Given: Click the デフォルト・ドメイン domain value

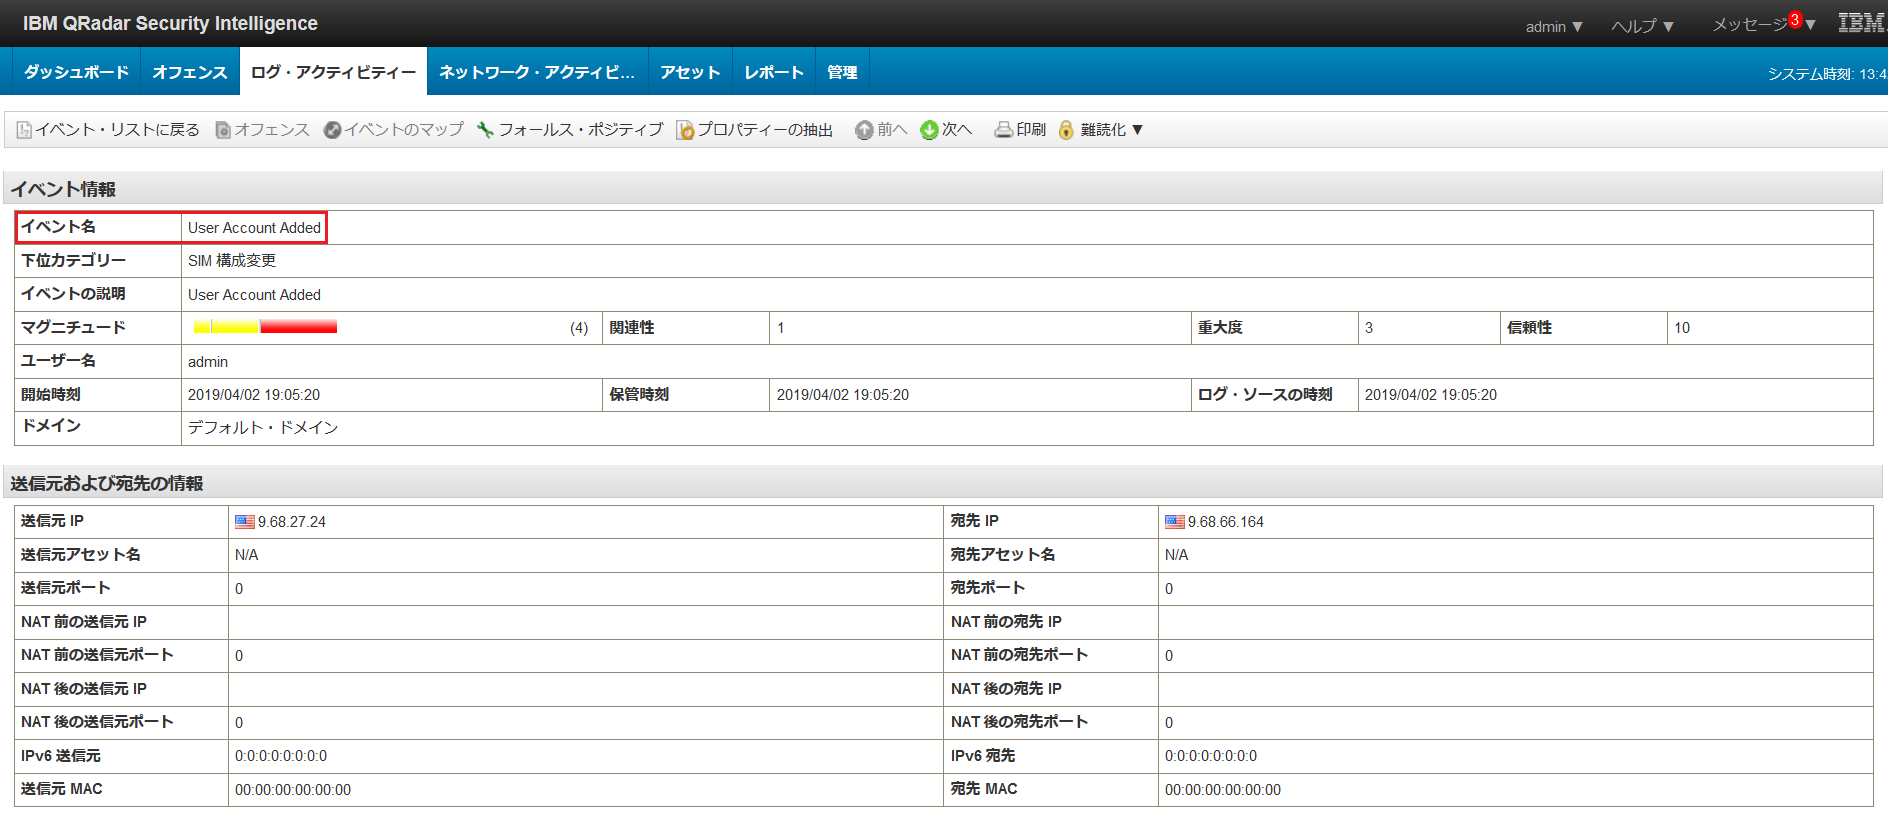Looking at the screenshot, I should [263, 428].
